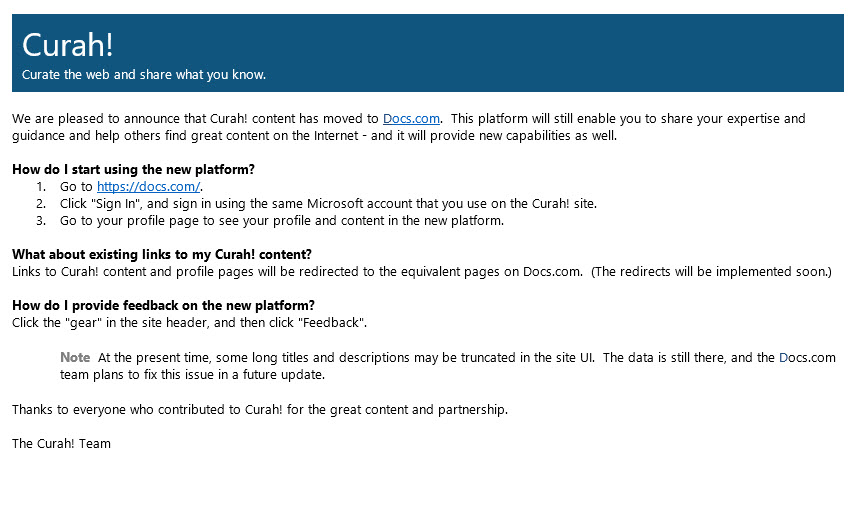This screenshot has height=507, width=858.
Task: Click the step 3 profile page instruction
Action: (x=281, y=221)
